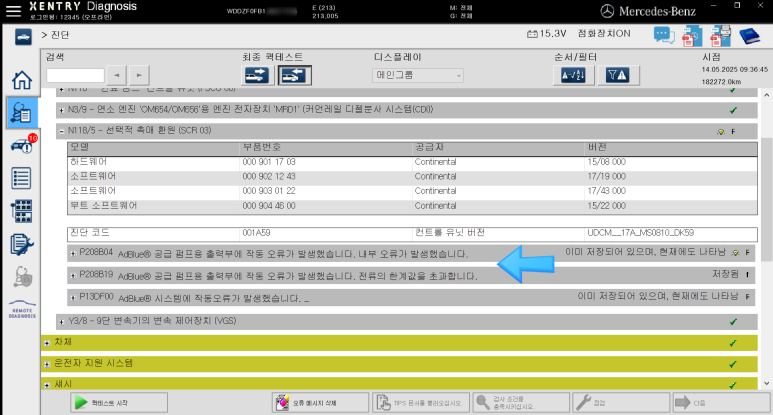Click the print to PDF icon

pos(720,36)
